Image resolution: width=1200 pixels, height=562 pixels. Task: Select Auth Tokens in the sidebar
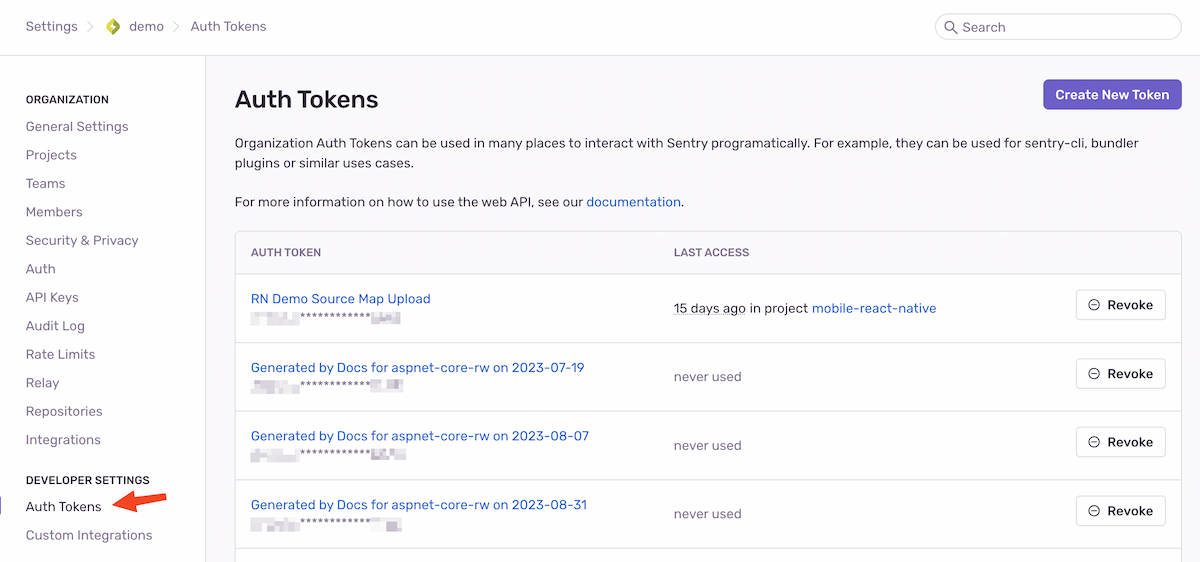[x=63, y=507]
